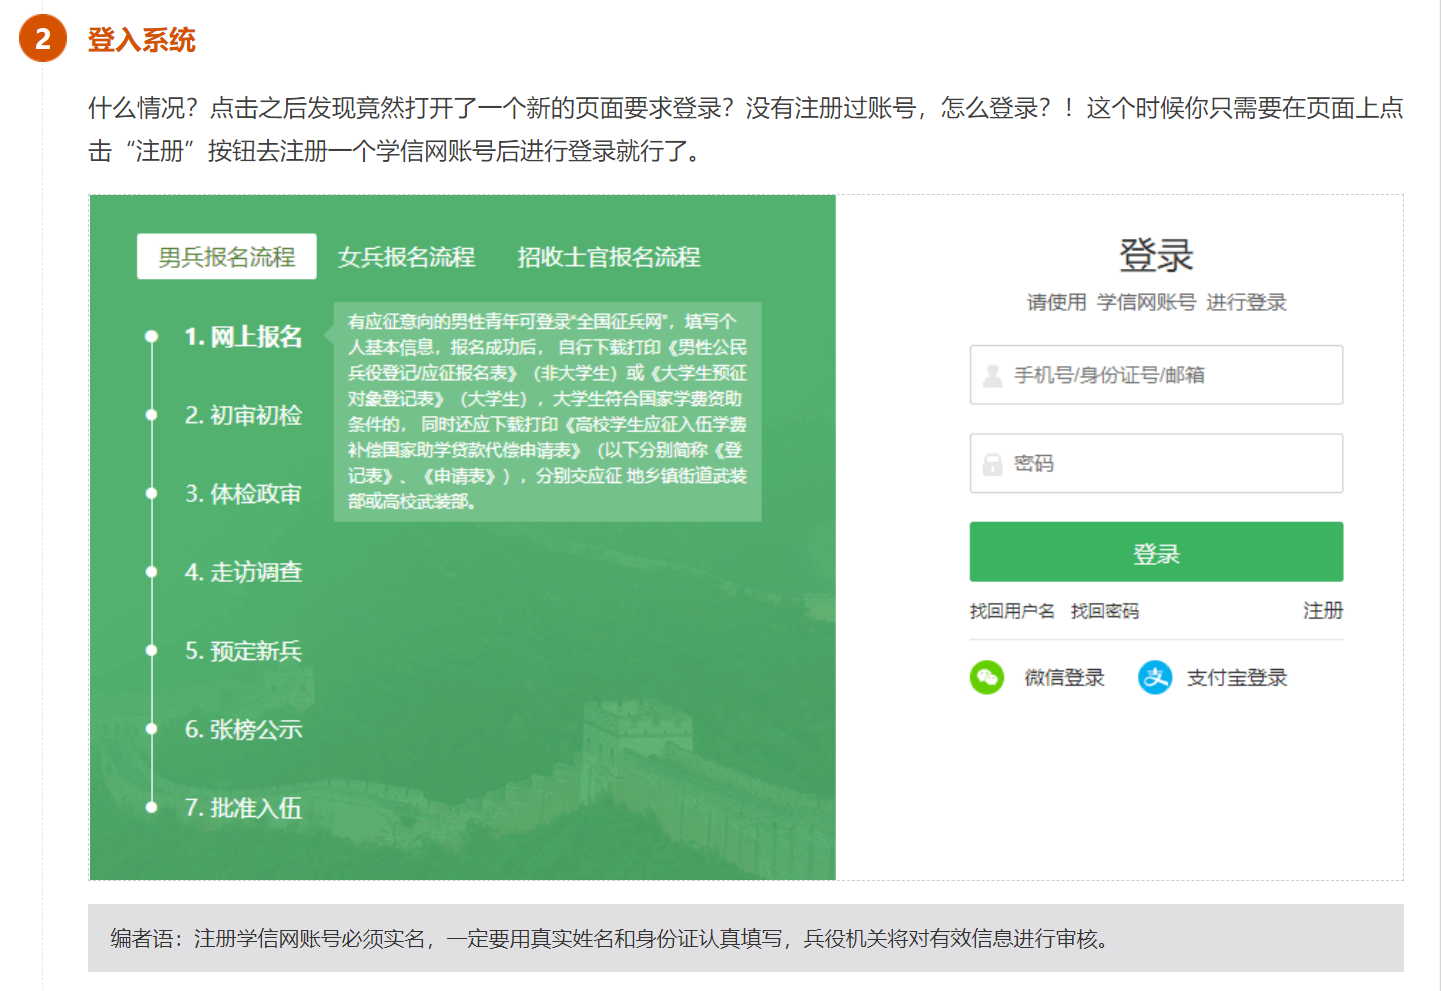This screenshot has height=991, width=1441.
Task: Choose step 3. 体检政审
Action: pos(243,494)
